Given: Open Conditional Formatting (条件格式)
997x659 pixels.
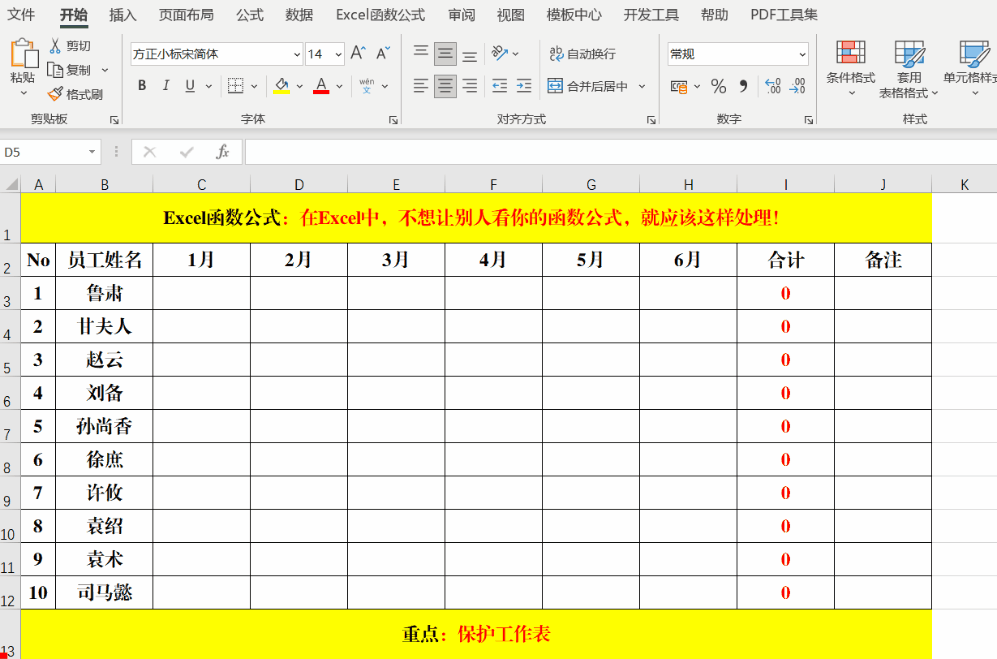Looking at the screenshot, I should click(851, 67).
